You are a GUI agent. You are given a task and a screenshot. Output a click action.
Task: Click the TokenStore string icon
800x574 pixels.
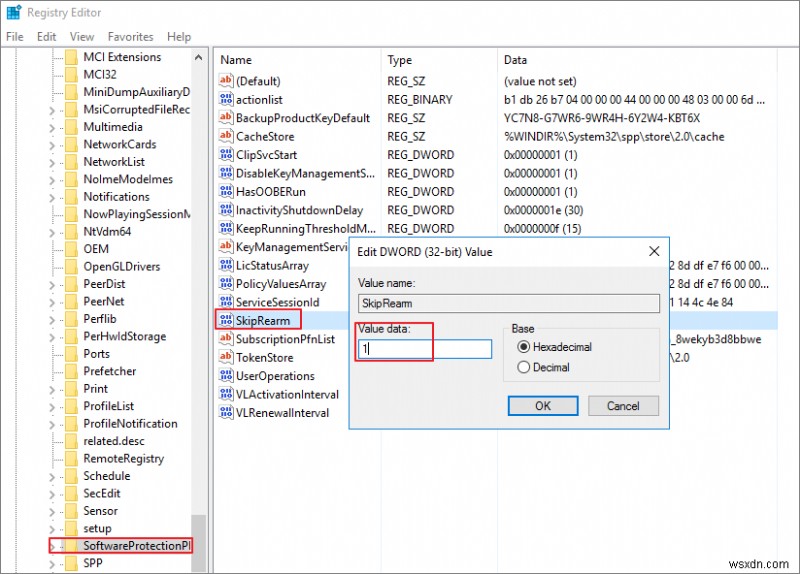pyautogui.click(x=226, y=357)
